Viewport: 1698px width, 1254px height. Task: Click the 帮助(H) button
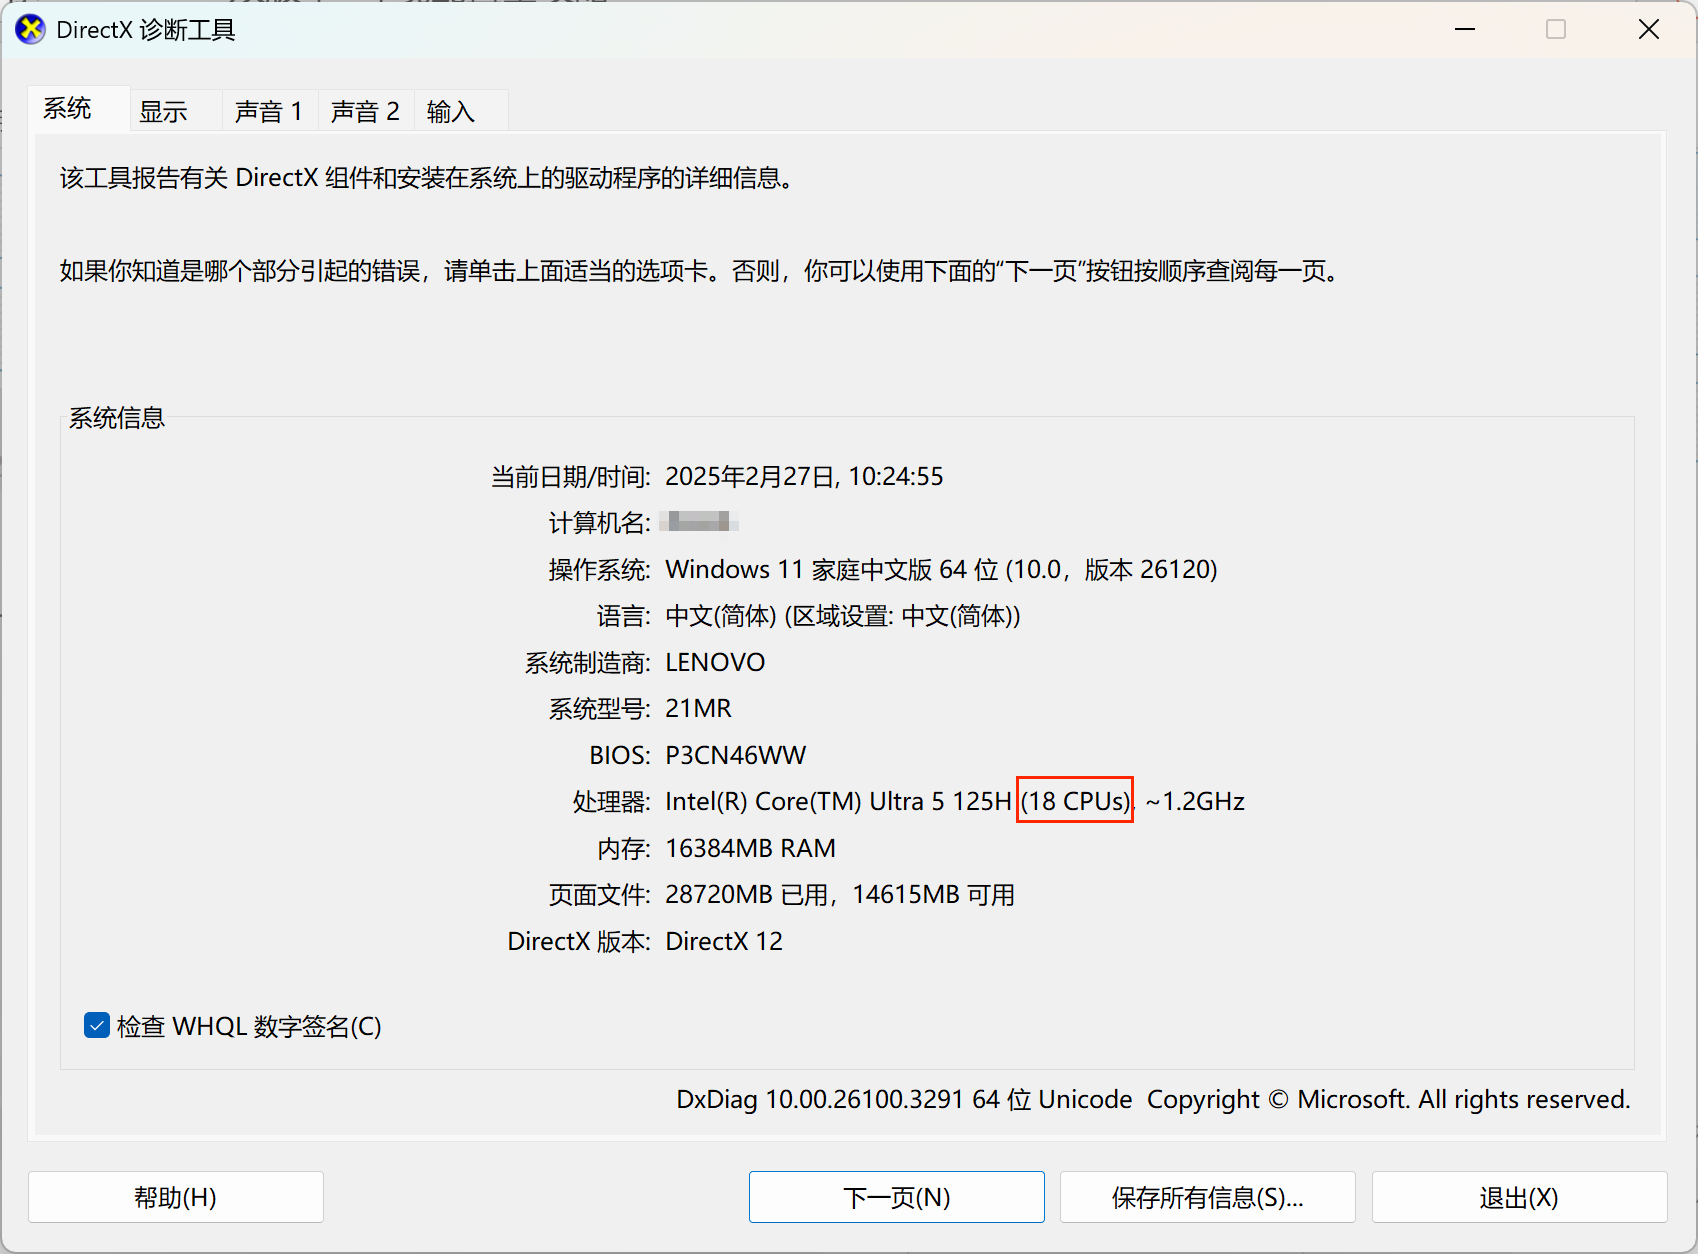176,1197
